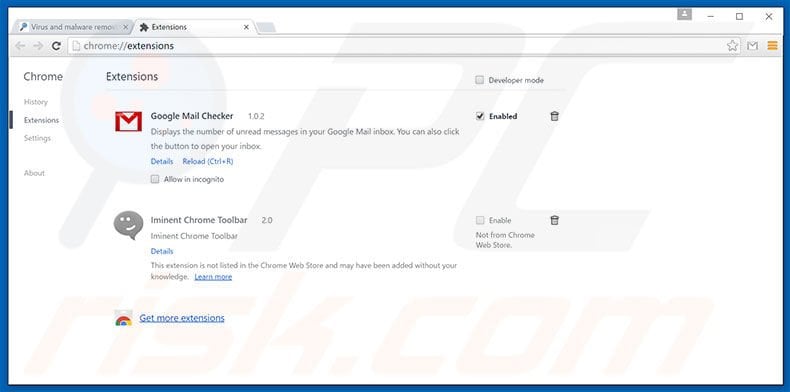Screen dimensions: 790x392
Task: Click the Not from Chrome Web Store notice
Action: 505,240
